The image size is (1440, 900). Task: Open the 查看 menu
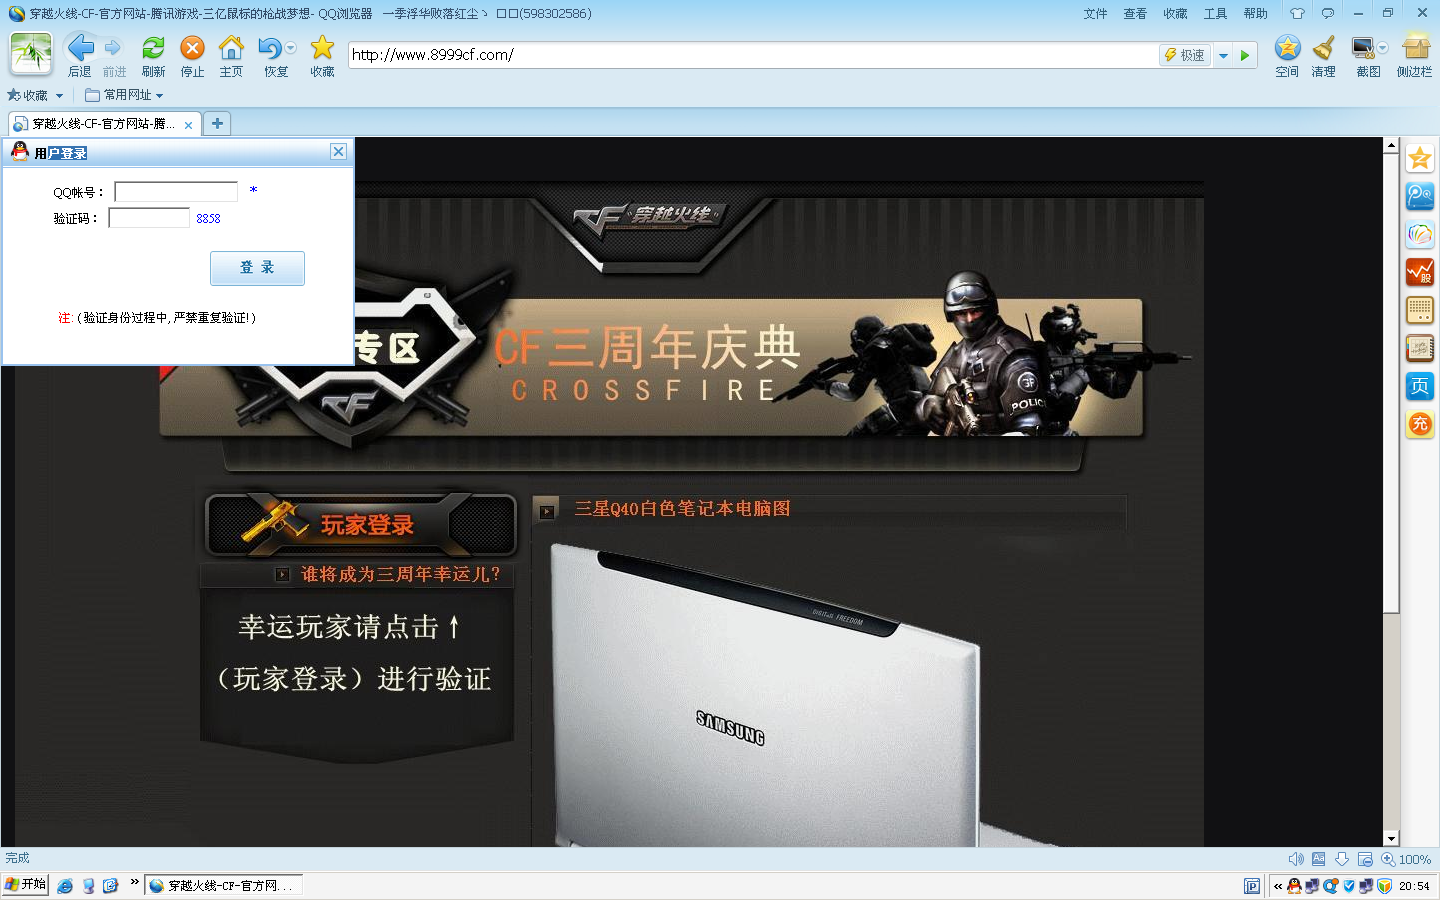(1135, 13)
